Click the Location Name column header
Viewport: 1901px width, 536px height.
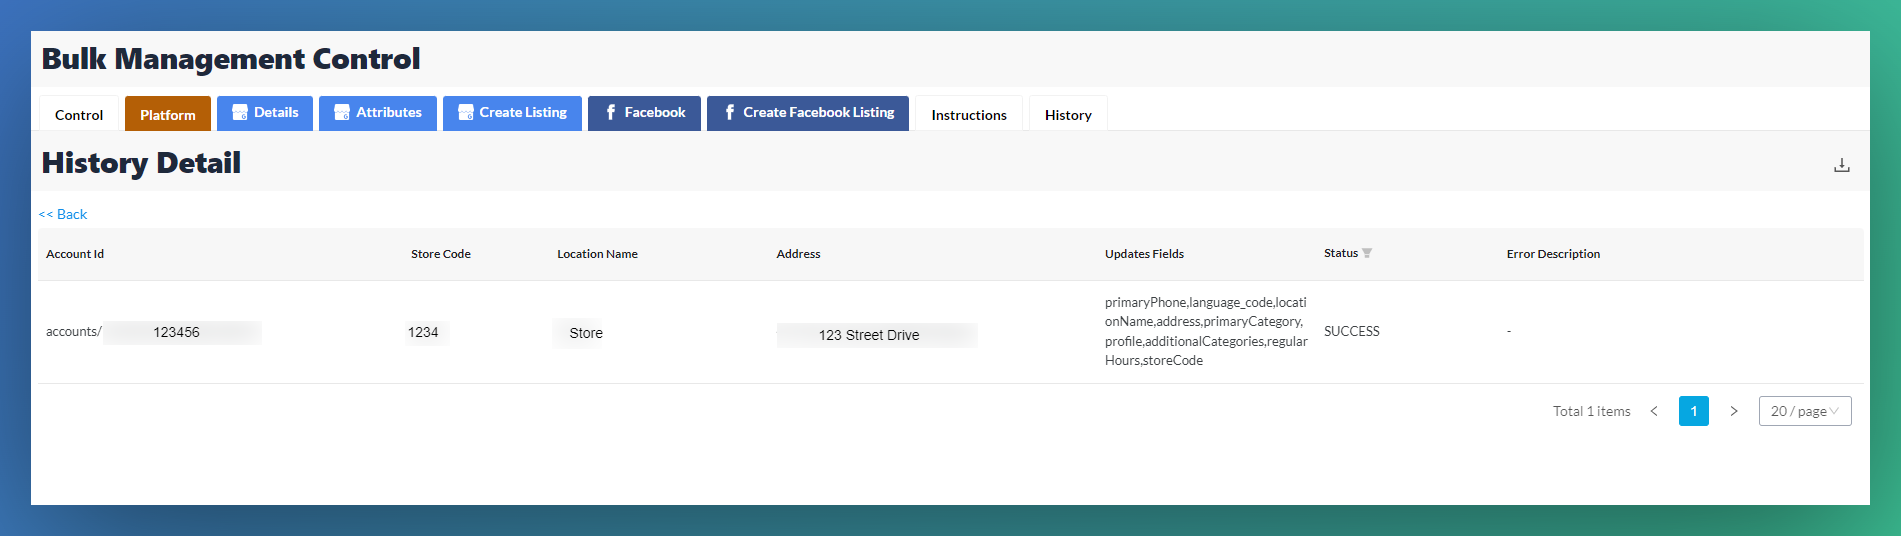597,254
